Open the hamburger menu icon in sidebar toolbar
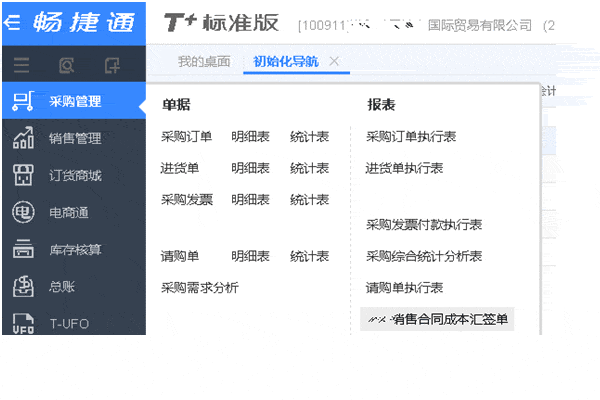This screenshot has height=400, width=600. [x=21, y=65]
